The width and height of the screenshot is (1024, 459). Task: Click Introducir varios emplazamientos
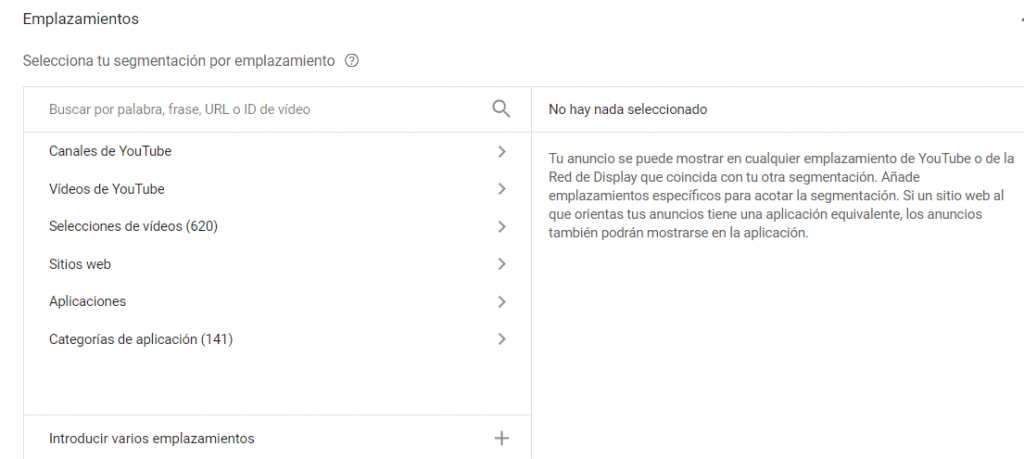152,439
